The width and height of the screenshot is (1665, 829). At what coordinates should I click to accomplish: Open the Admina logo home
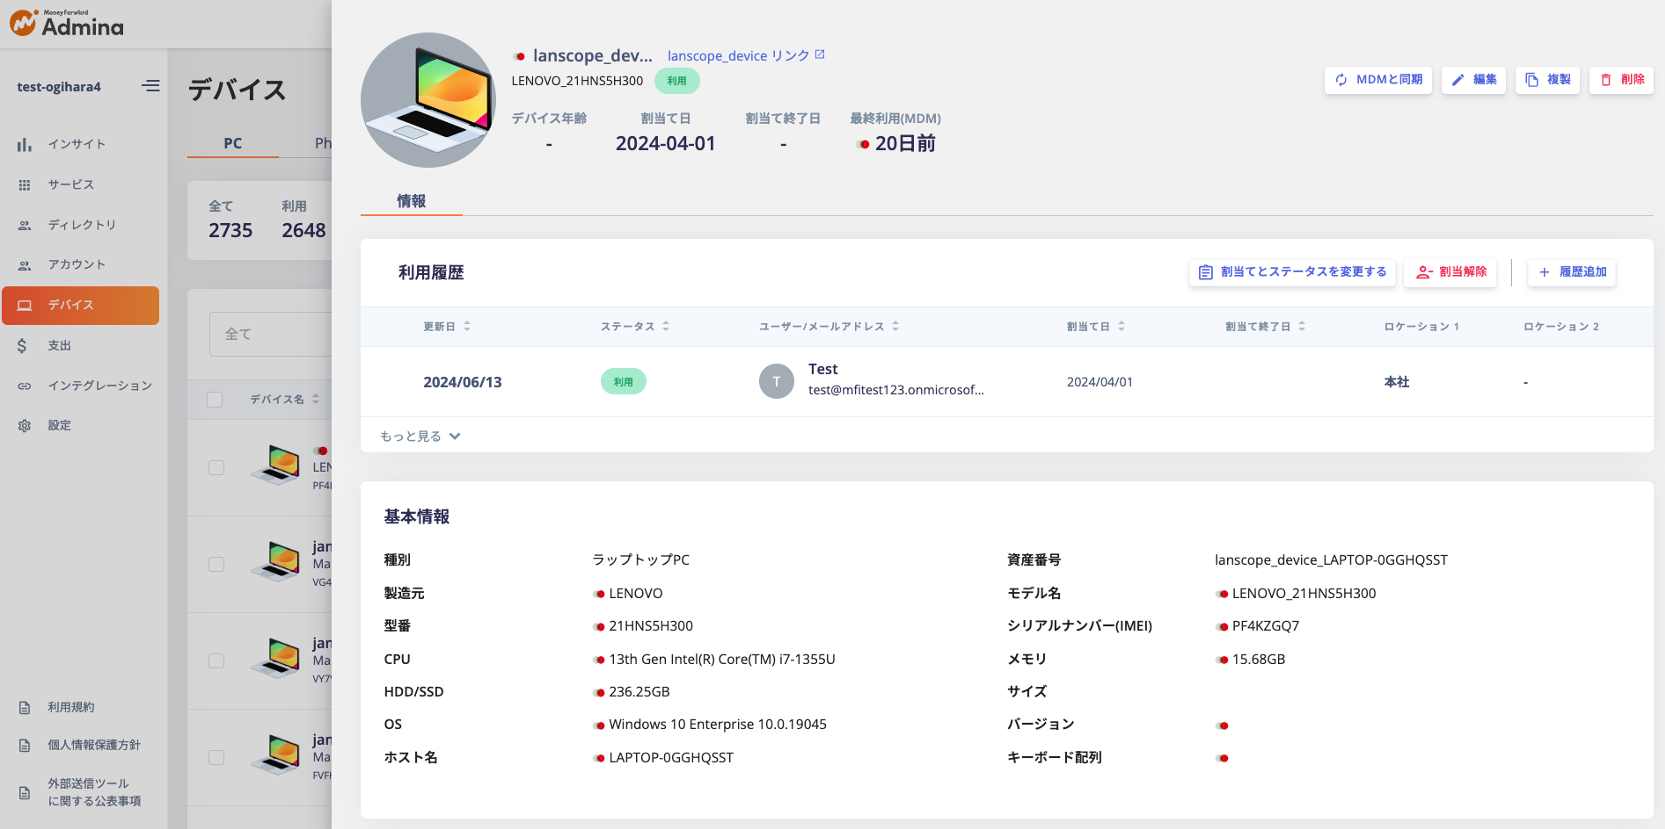(67, 24)
